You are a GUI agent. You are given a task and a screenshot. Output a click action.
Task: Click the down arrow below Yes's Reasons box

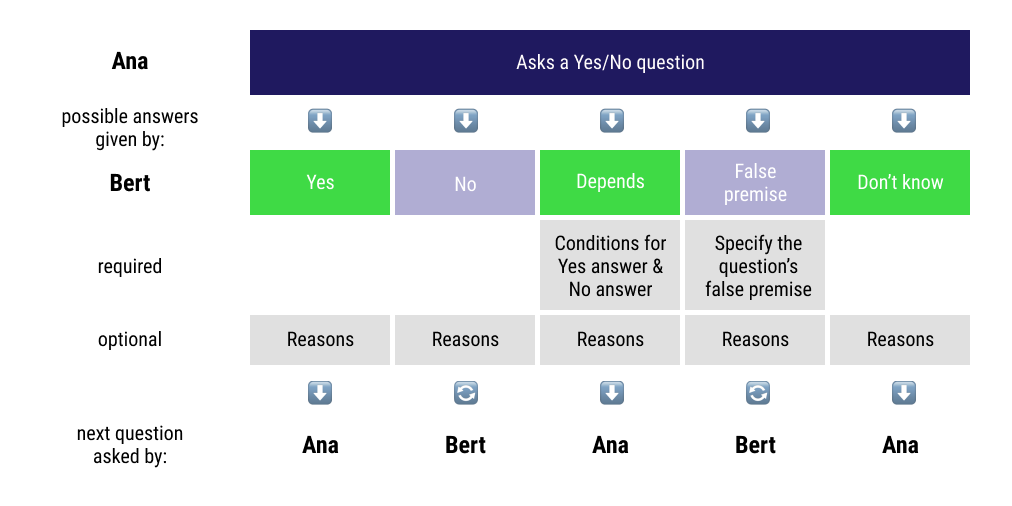click(x=320, y=394)
